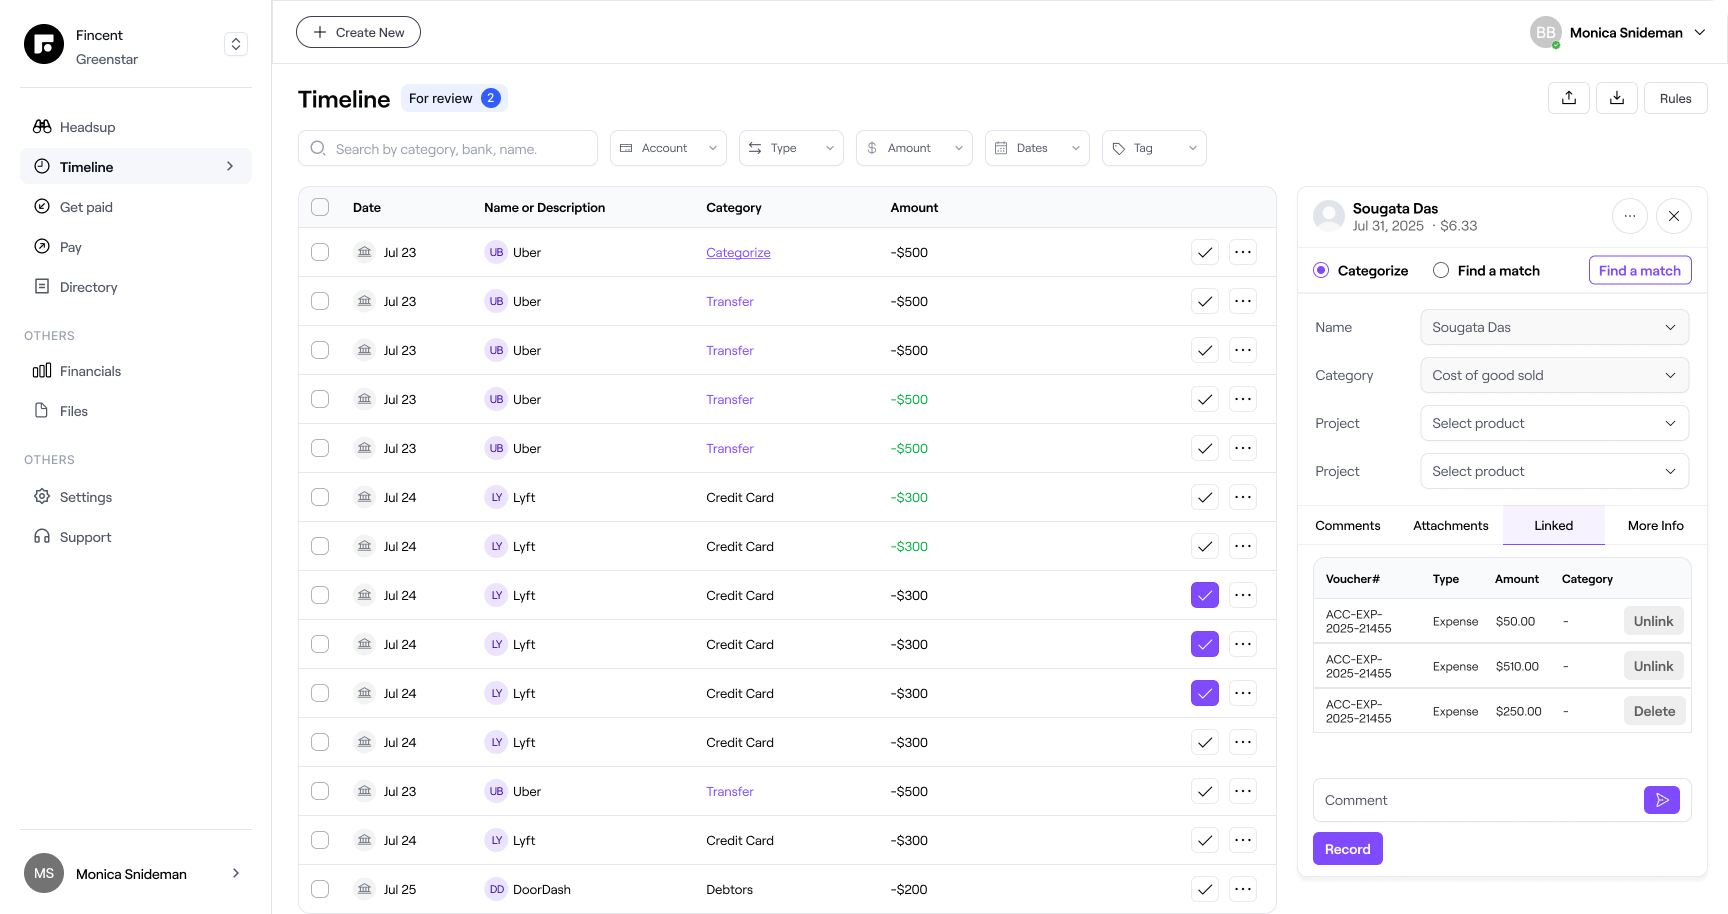Click the Rules button
This screenshot has height=914, width=1728.
(1675, 98)
